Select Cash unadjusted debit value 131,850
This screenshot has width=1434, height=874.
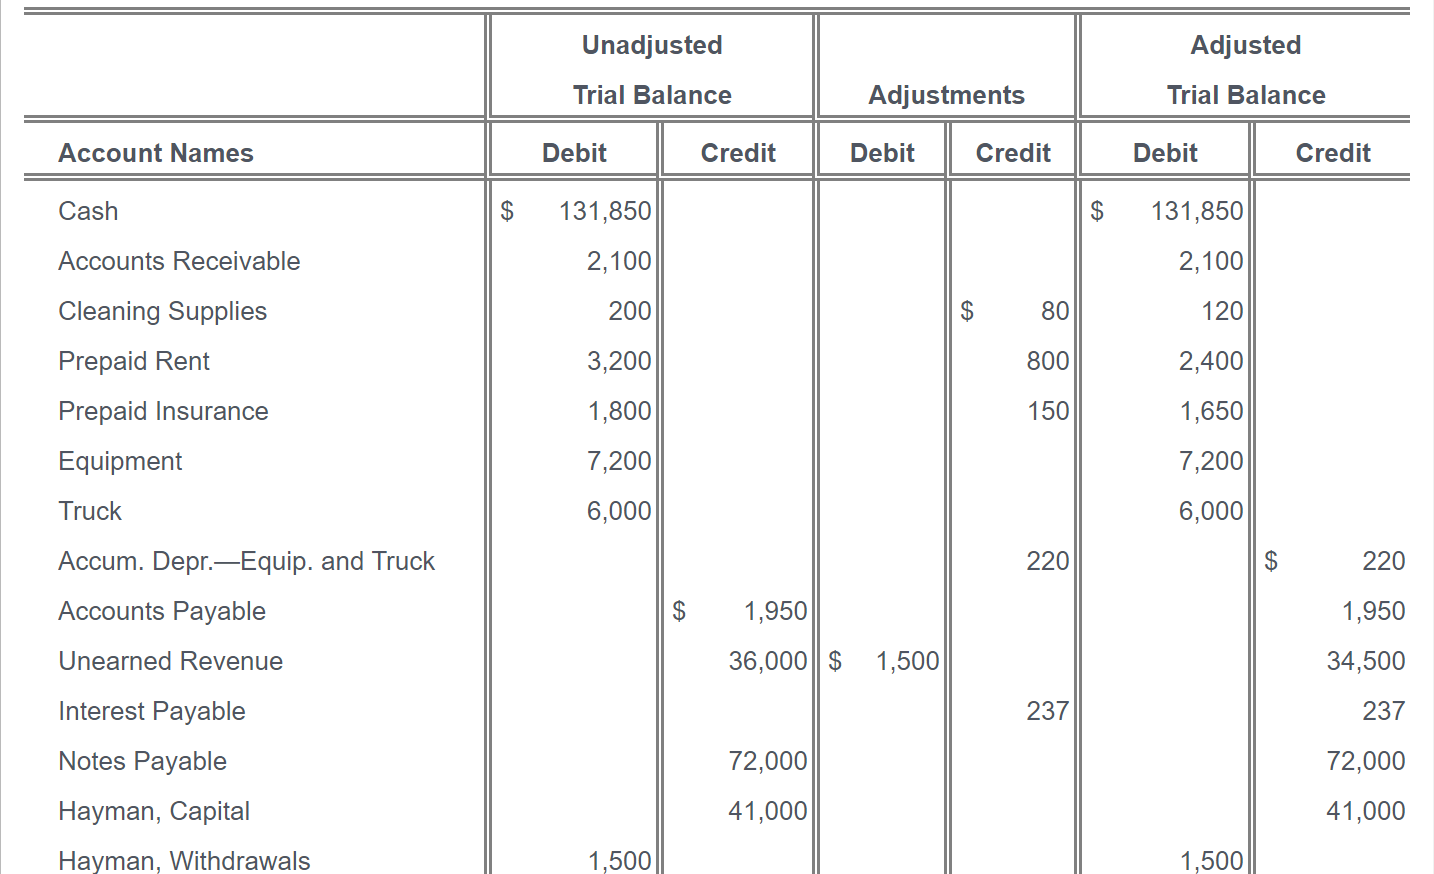(604, 211)
